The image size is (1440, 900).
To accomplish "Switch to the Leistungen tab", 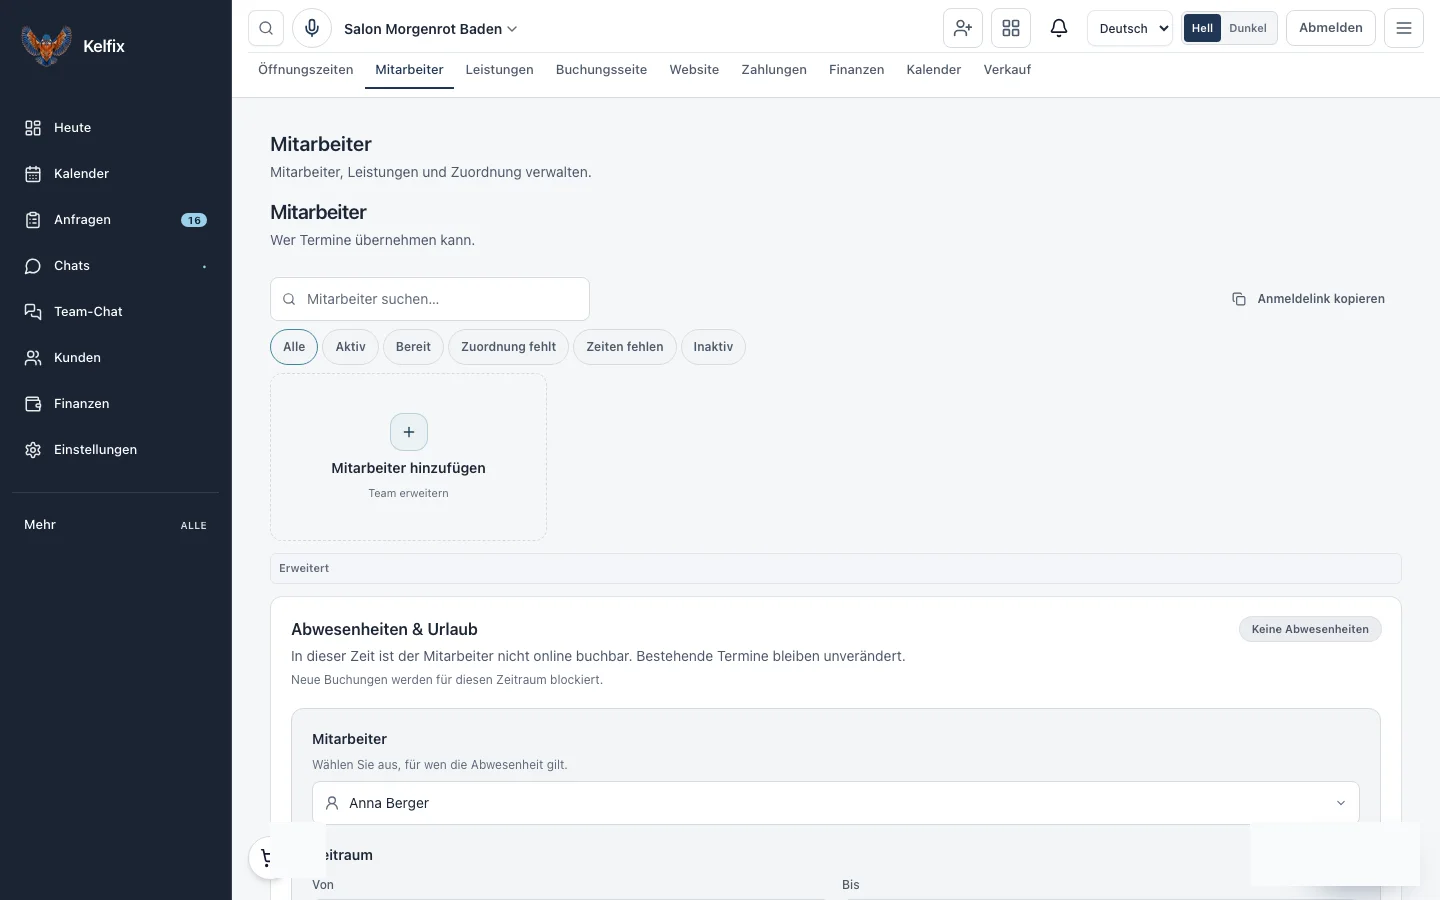I will pos(500,70).
